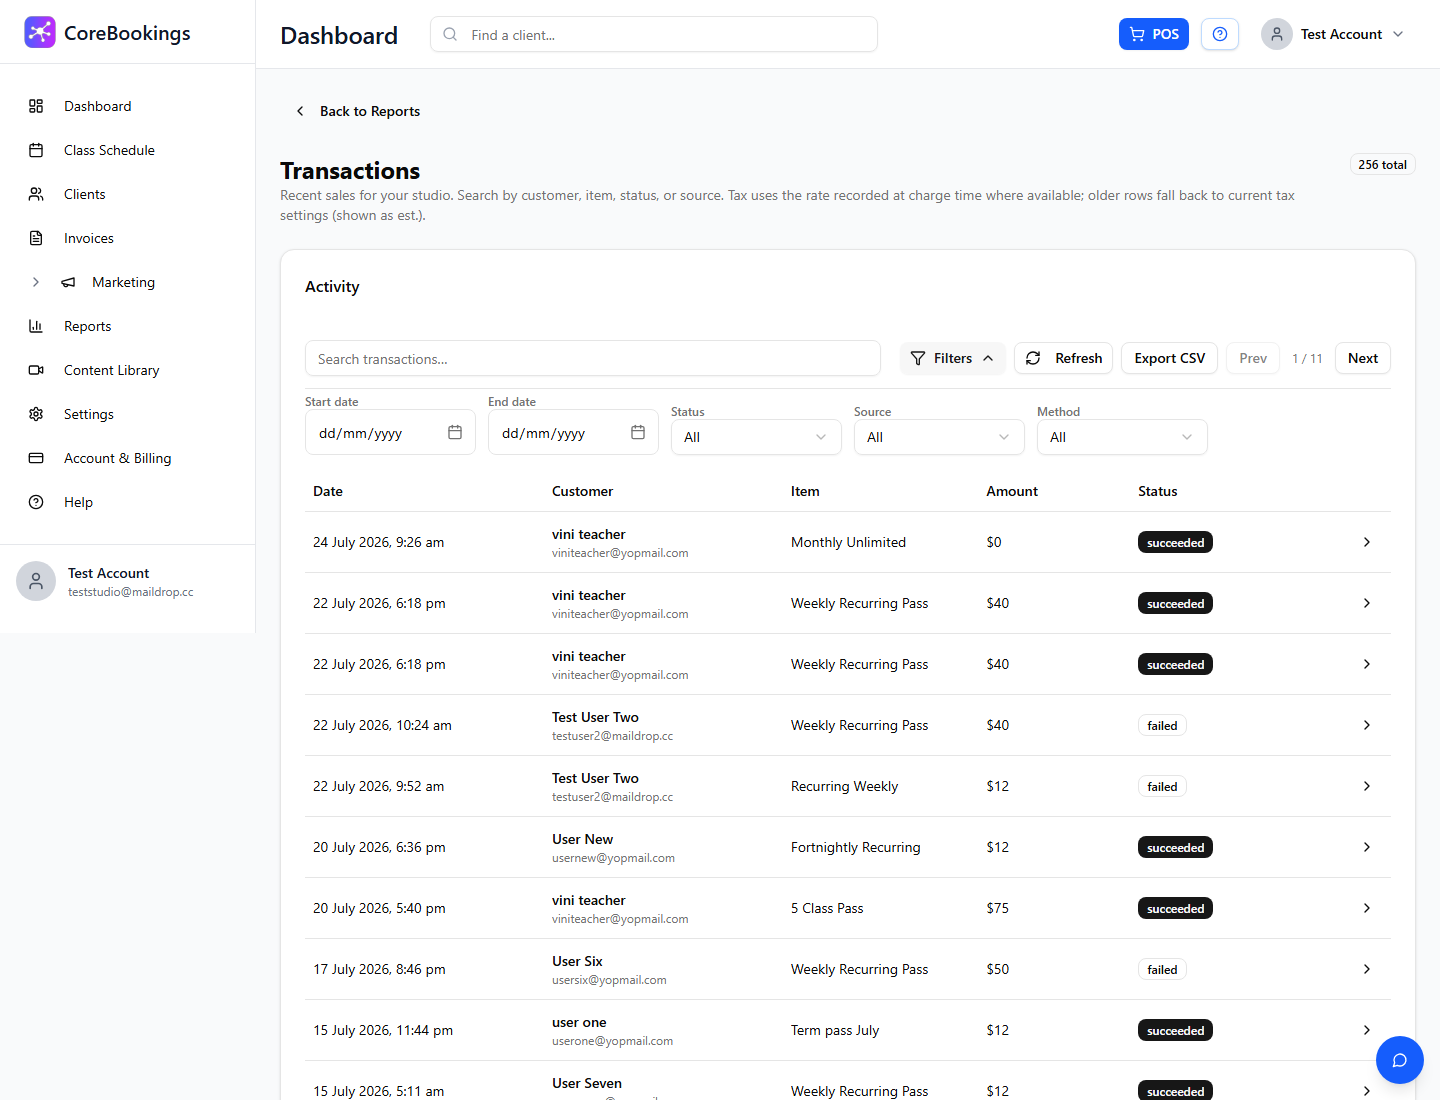Click the 256 total badge

[1382, 164]
